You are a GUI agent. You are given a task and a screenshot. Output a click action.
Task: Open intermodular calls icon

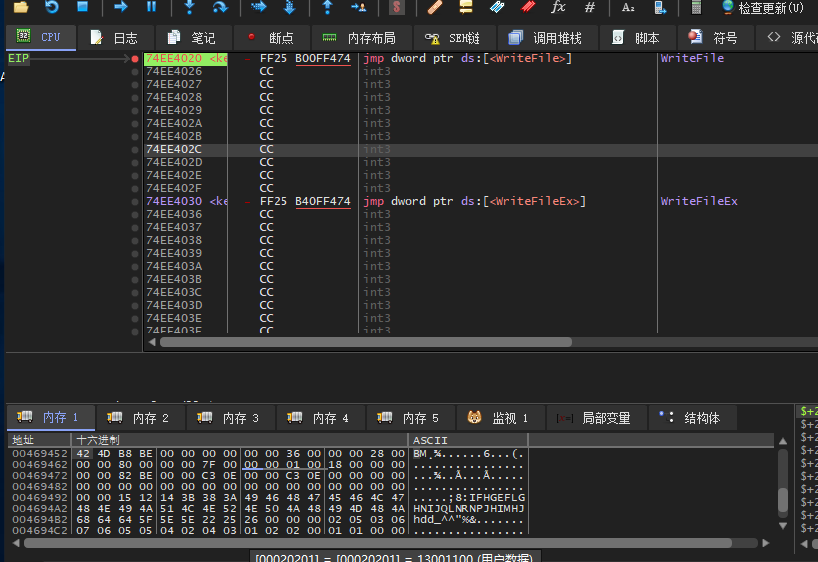[659, 7]
